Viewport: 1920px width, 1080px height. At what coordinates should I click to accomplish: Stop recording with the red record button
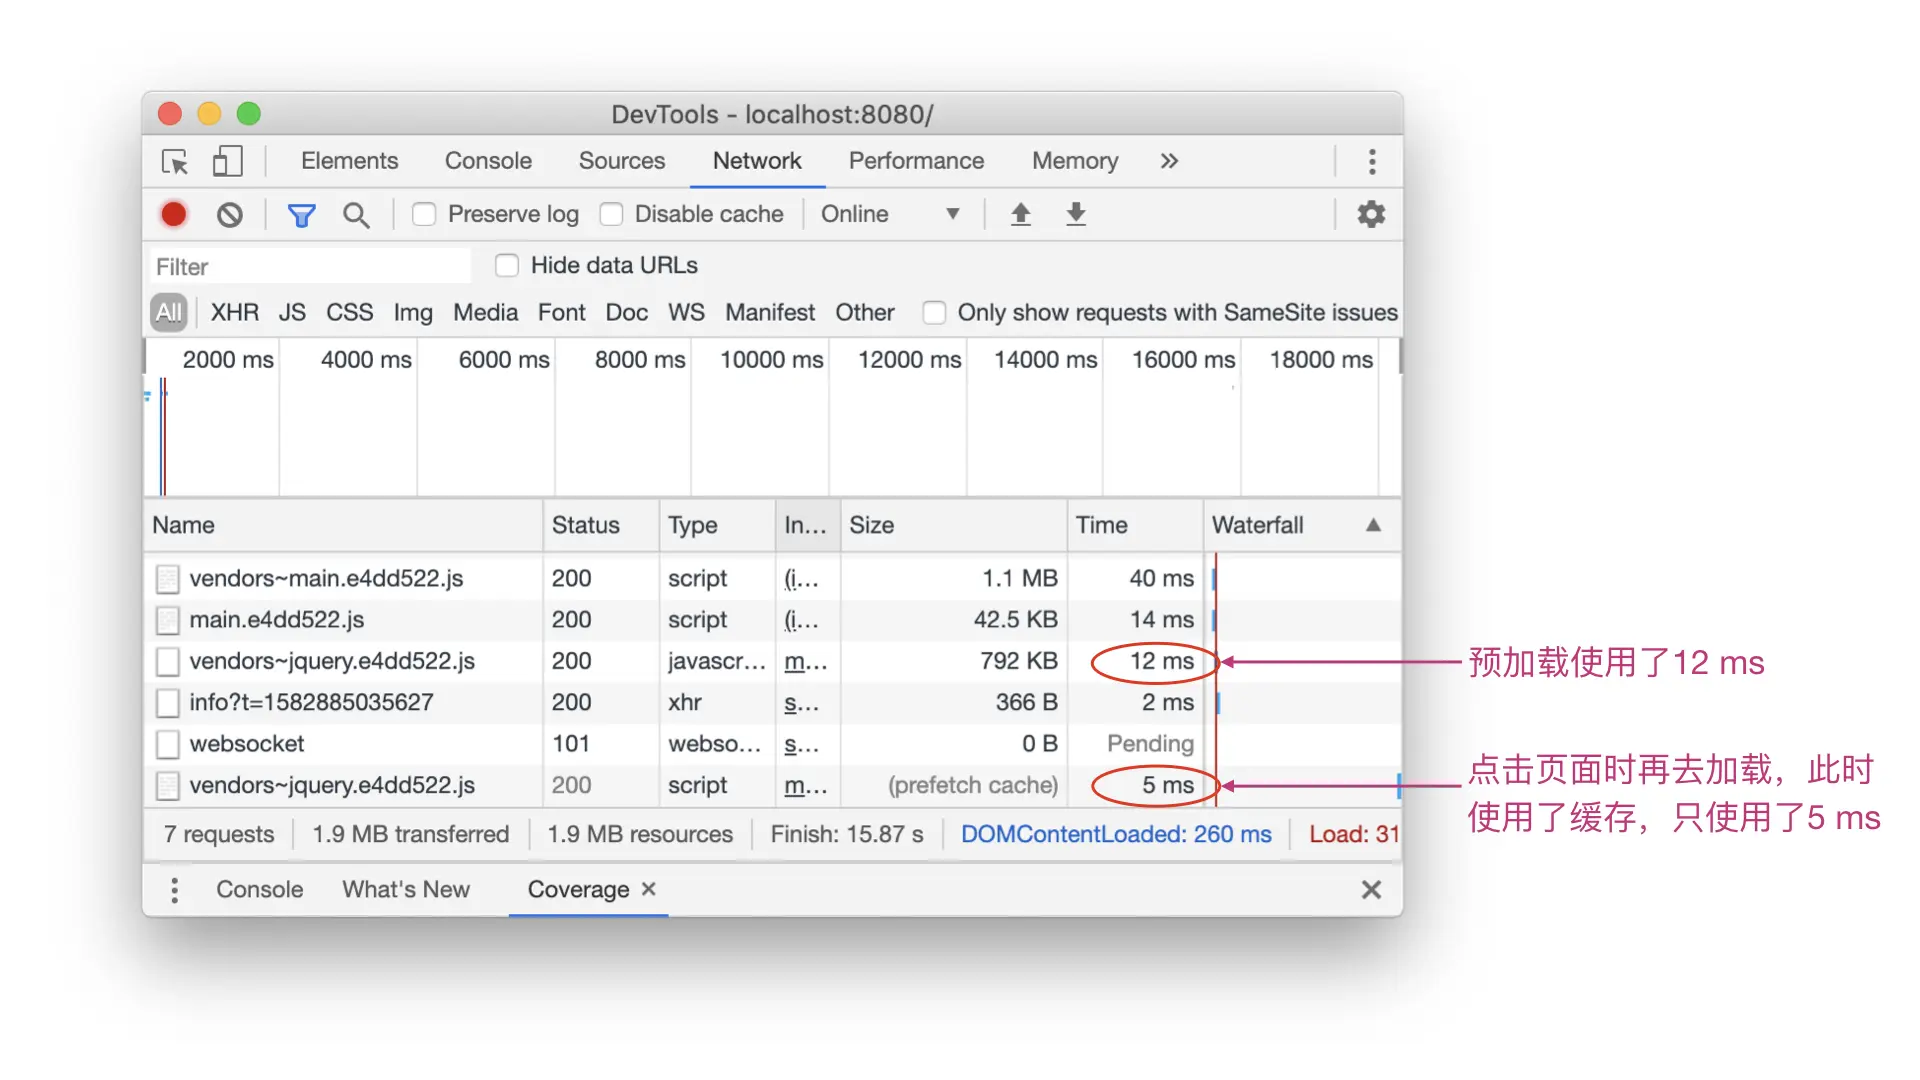click(x=174, y=214)
